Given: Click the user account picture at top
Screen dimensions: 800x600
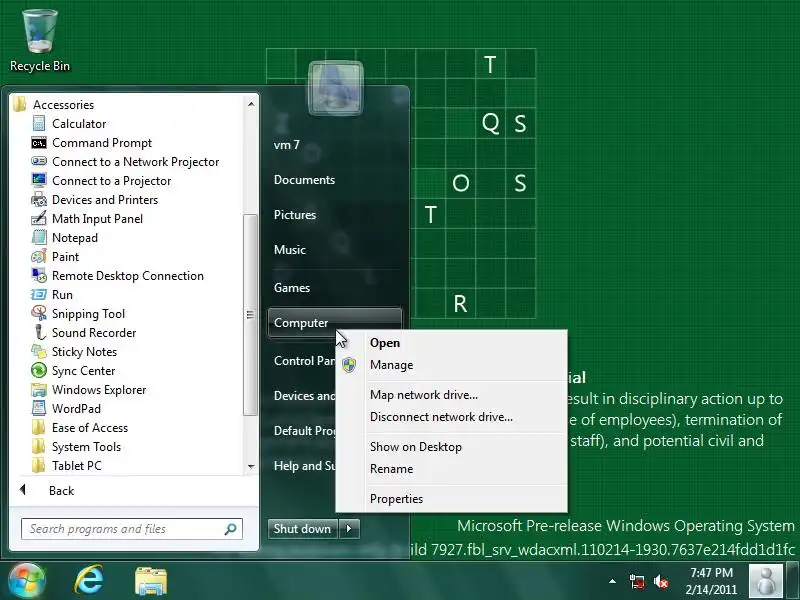Looking at the screenshot, I should point(336,88).
